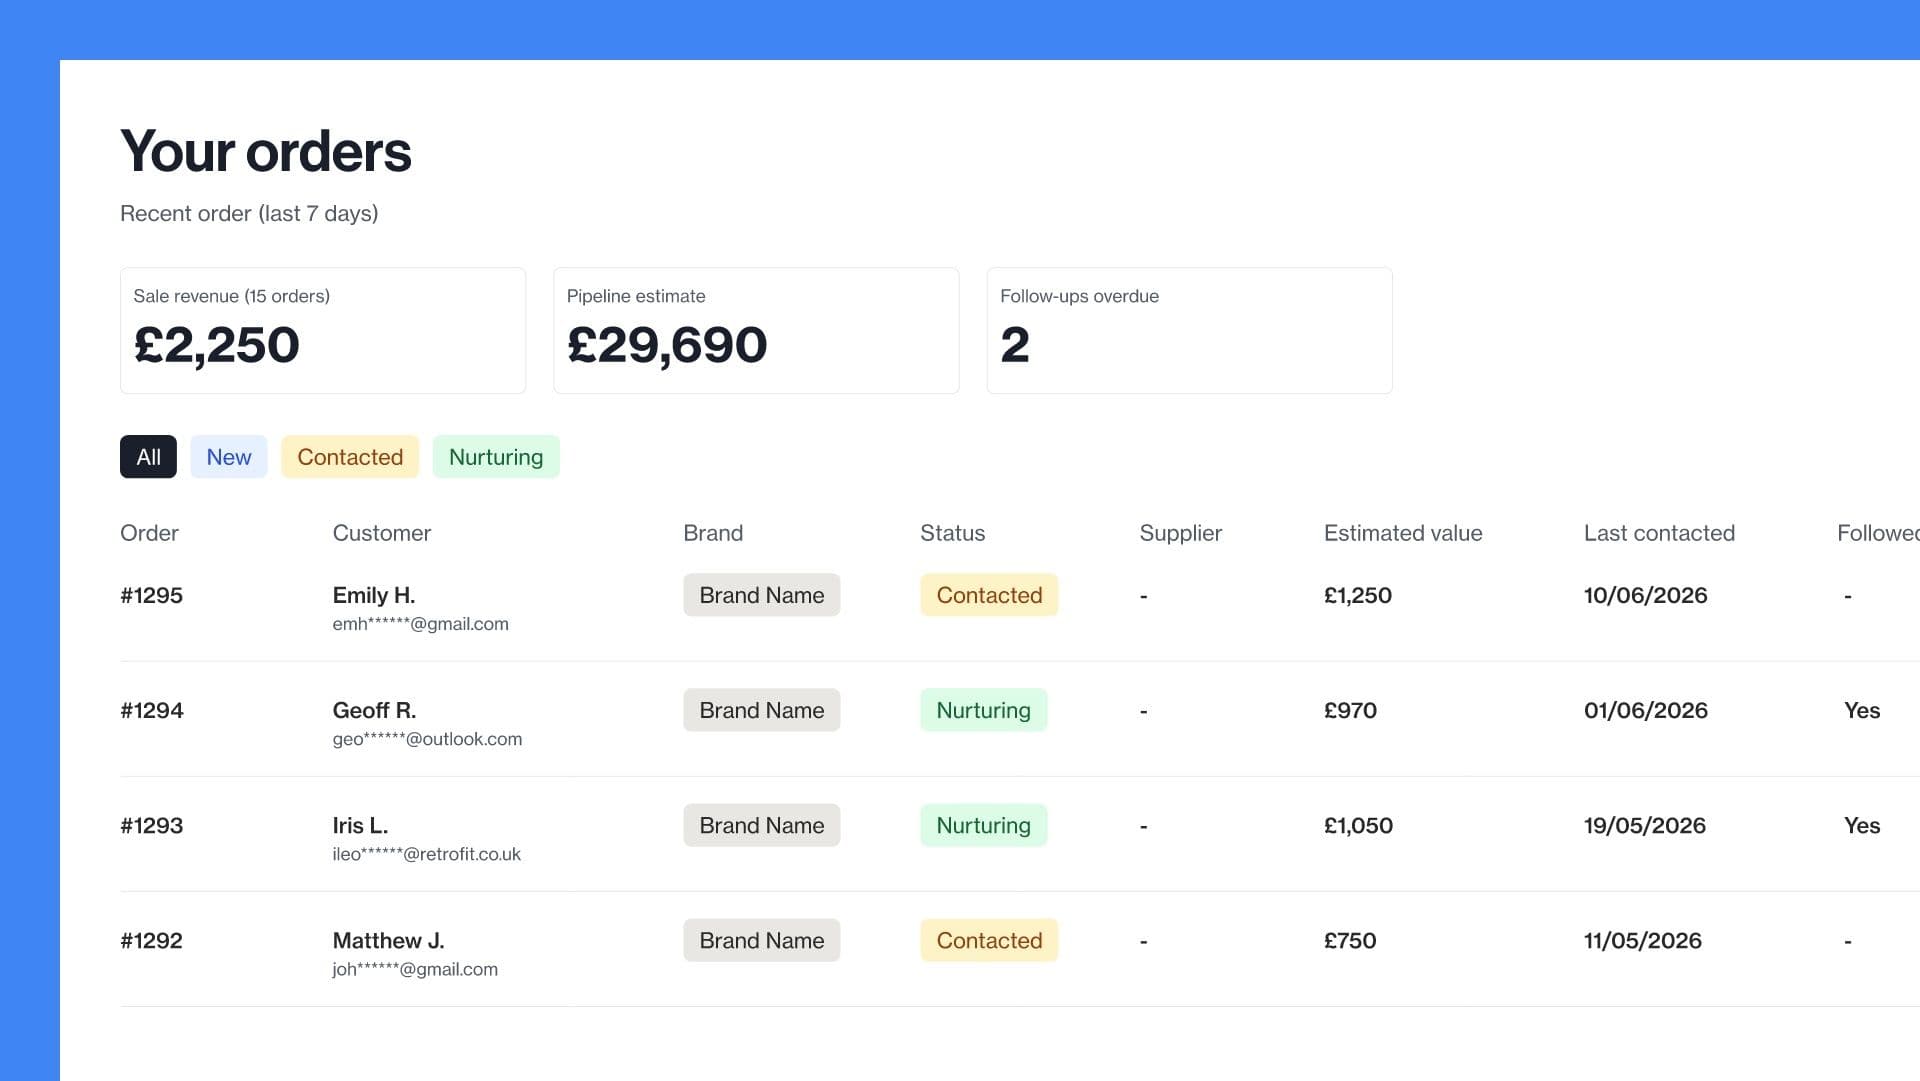Sort by the Supplier column header
This screenshot has width=1920, height=1081.
[x=1180, y=533]
